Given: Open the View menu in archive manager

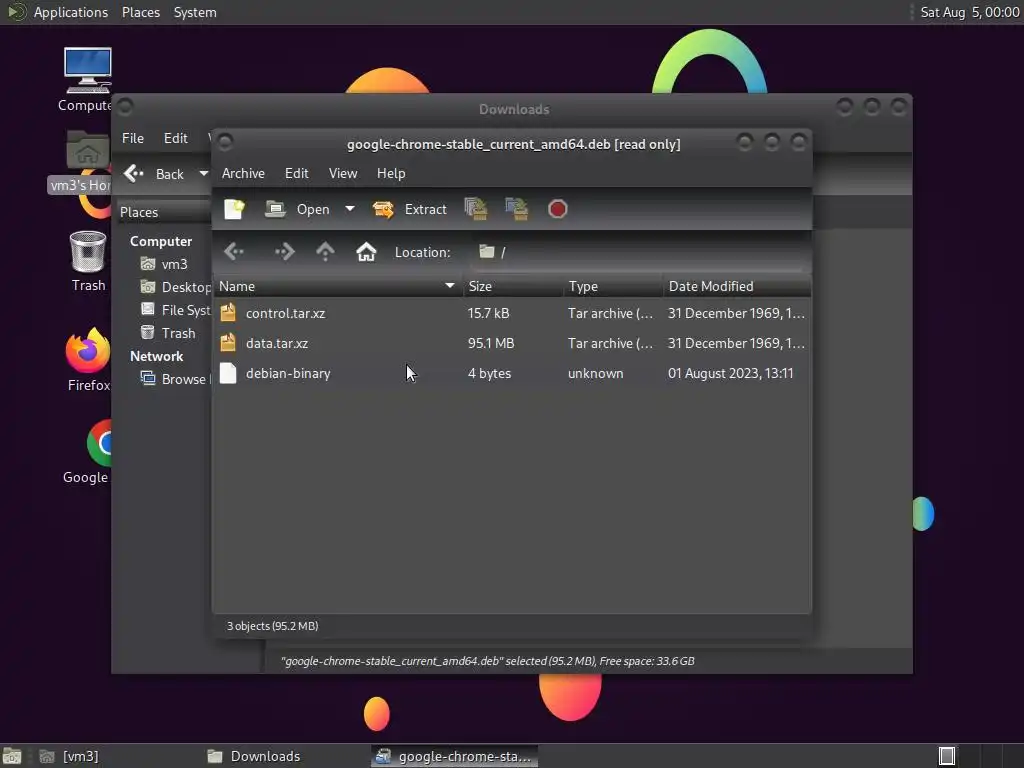Looking at the screenshot, I should coord(343,173).
